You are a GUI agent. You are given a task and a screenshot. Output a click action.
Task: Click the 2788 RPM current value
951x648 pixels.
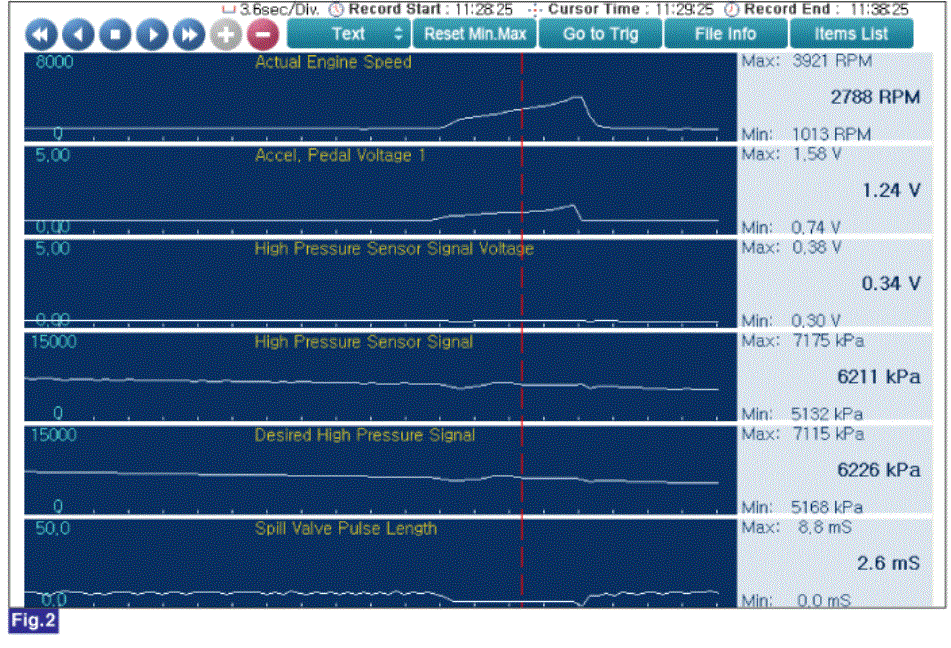[x=875, y=97]
